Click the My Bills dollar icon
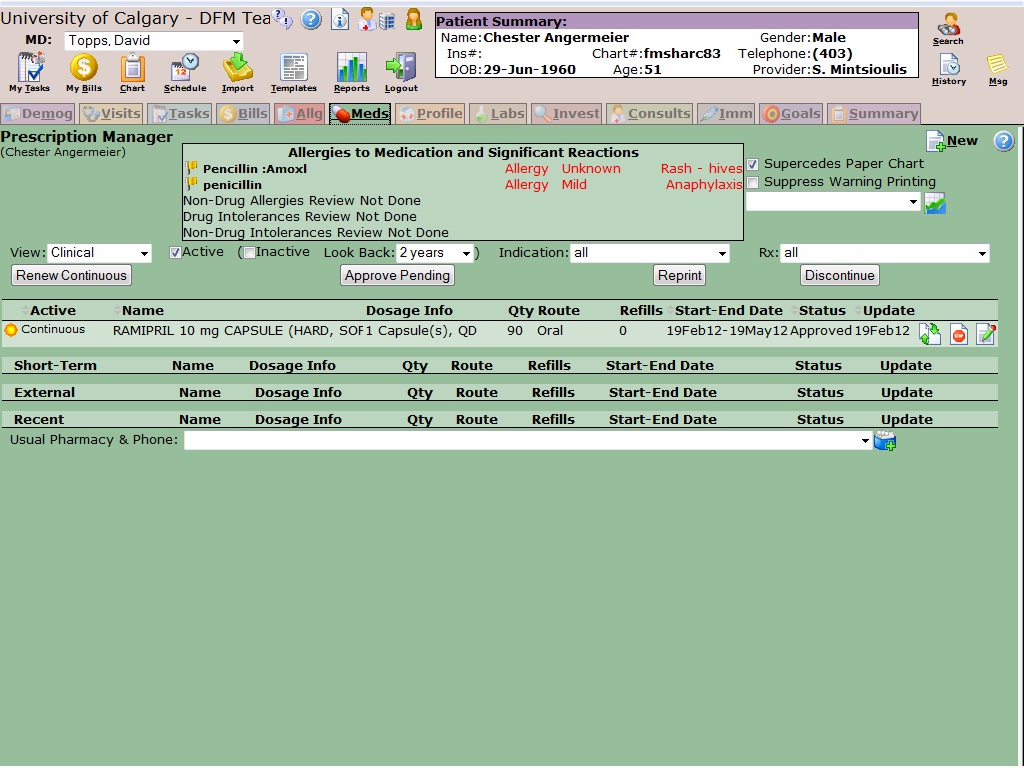Viewport: 1024px width, 768px height. pyautogui.click(x=84, y=70)
